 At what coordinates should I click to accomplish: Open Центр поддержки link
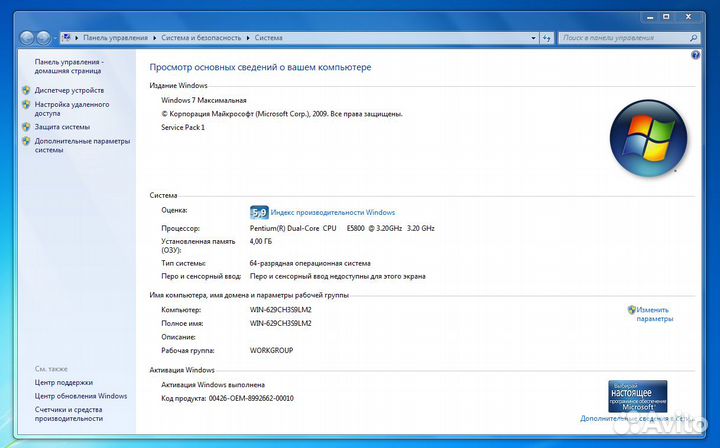click(x=64, y=382)
